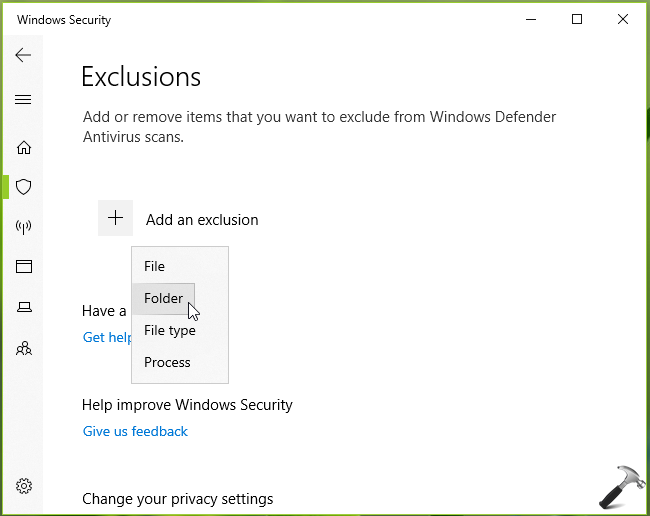The width and height of the screenshot is (650, 516).
Task: Choose Folder from exclusion menu
Action: coord(163,298)
